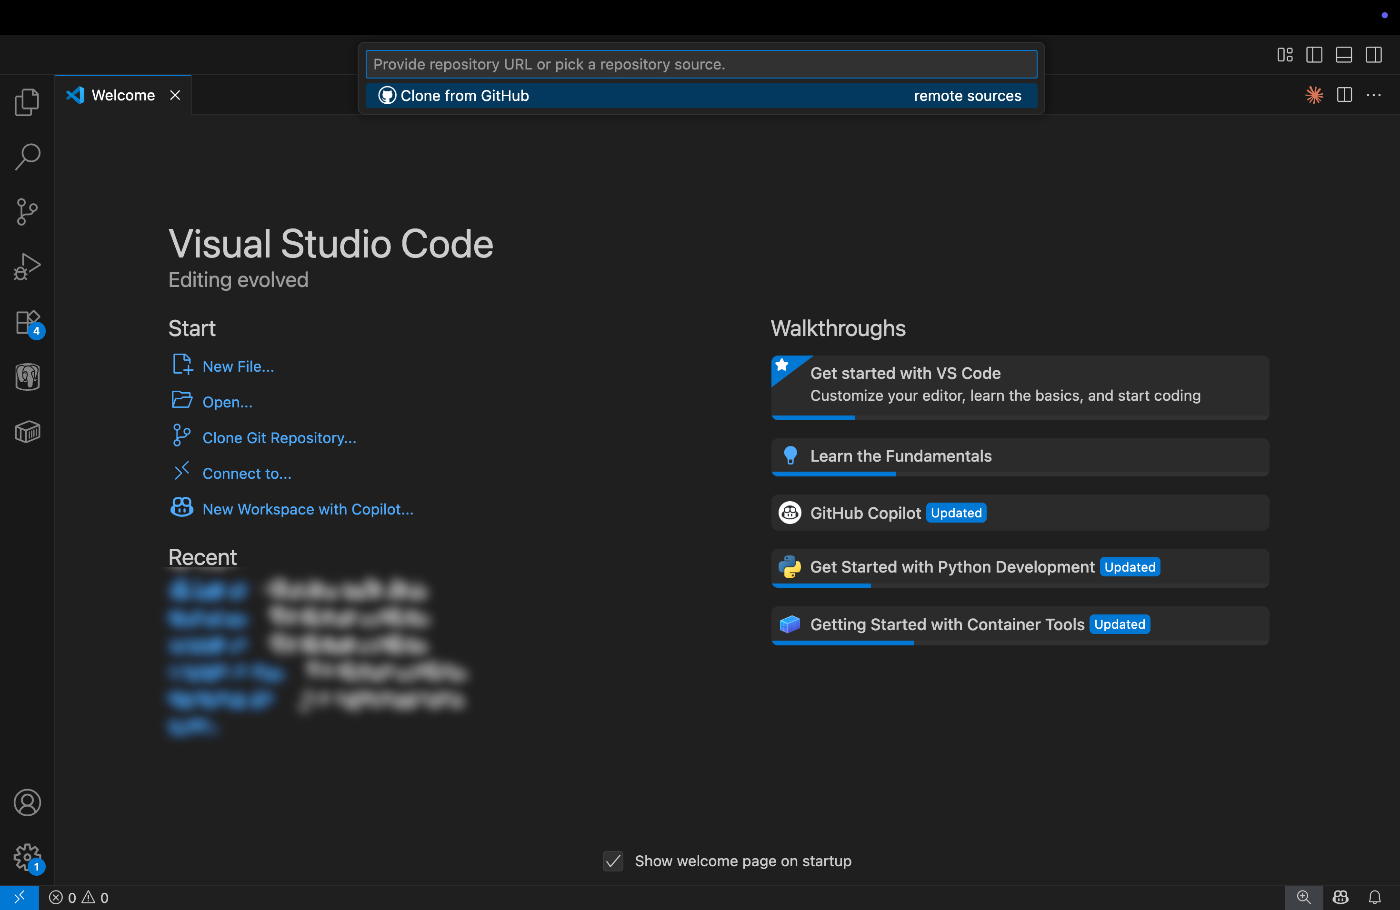Screen dimensions: 1400x910
Task: Click Customize Layout icon in title bar
Action: click(1285, 55)
